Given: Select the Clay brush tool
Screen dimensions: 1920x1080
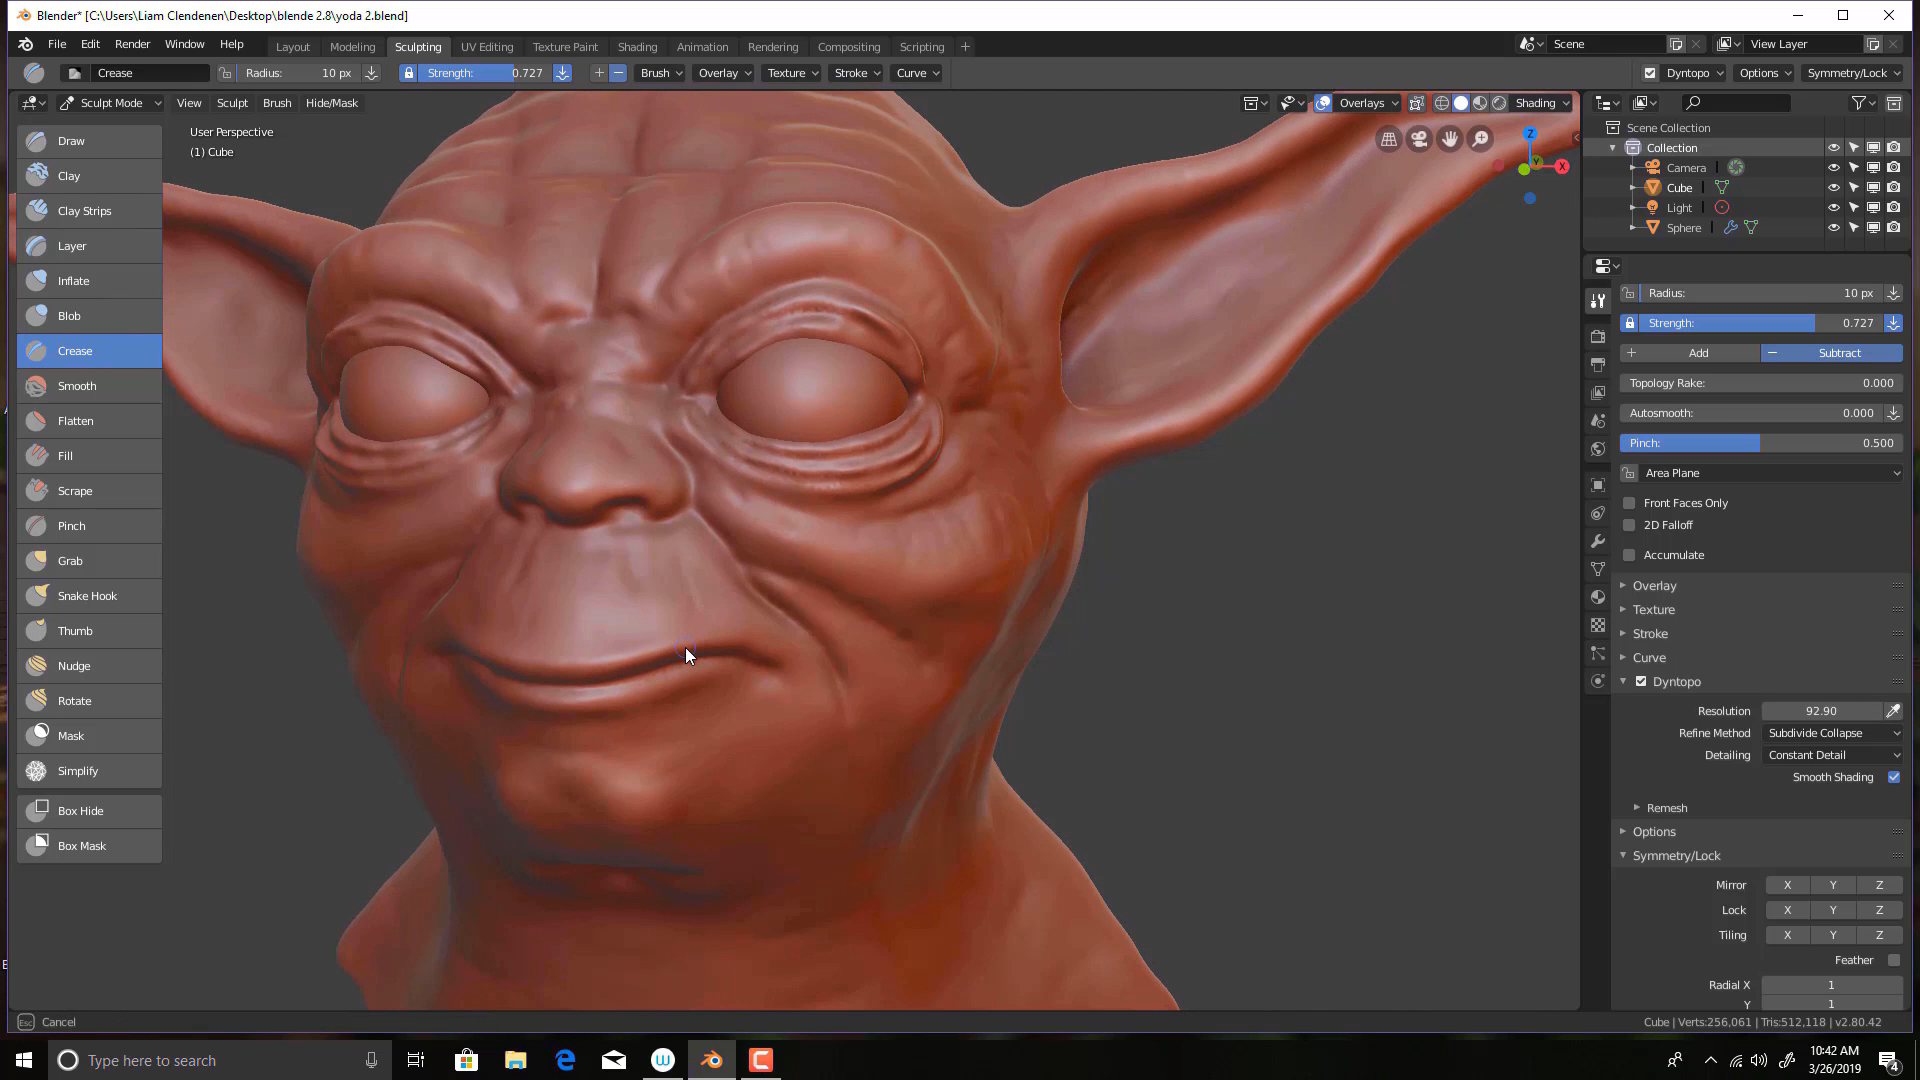Looking at the screenshot, I should tap(89, 176).
